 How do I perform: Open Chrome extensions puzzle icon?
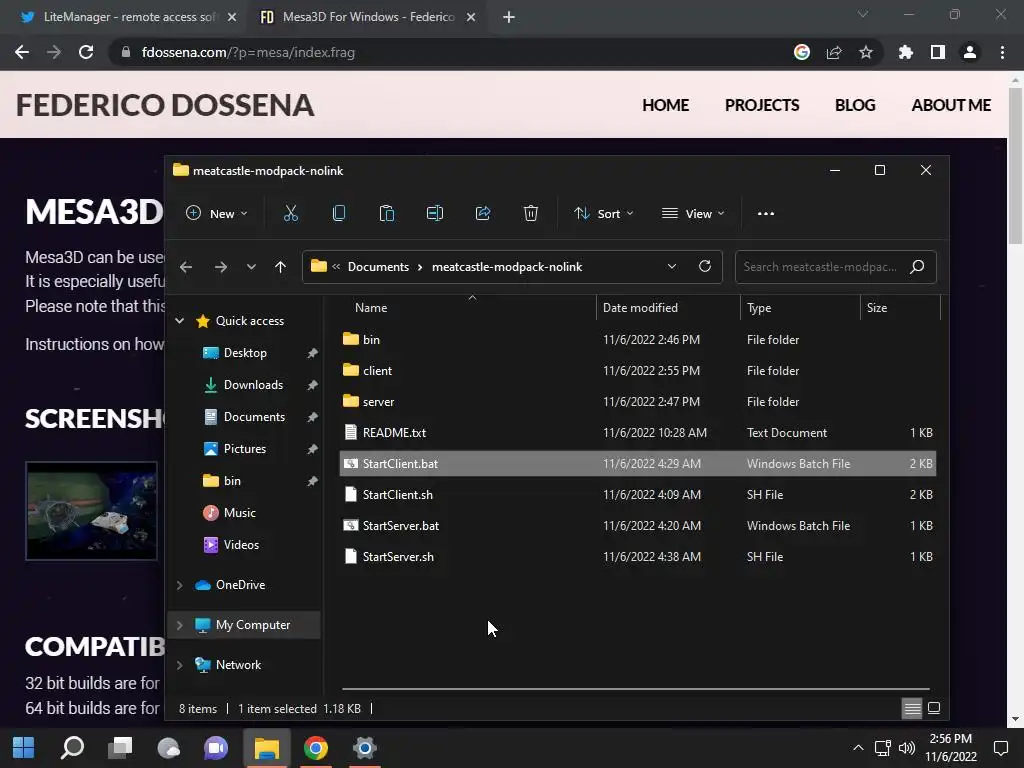point(906,52)
